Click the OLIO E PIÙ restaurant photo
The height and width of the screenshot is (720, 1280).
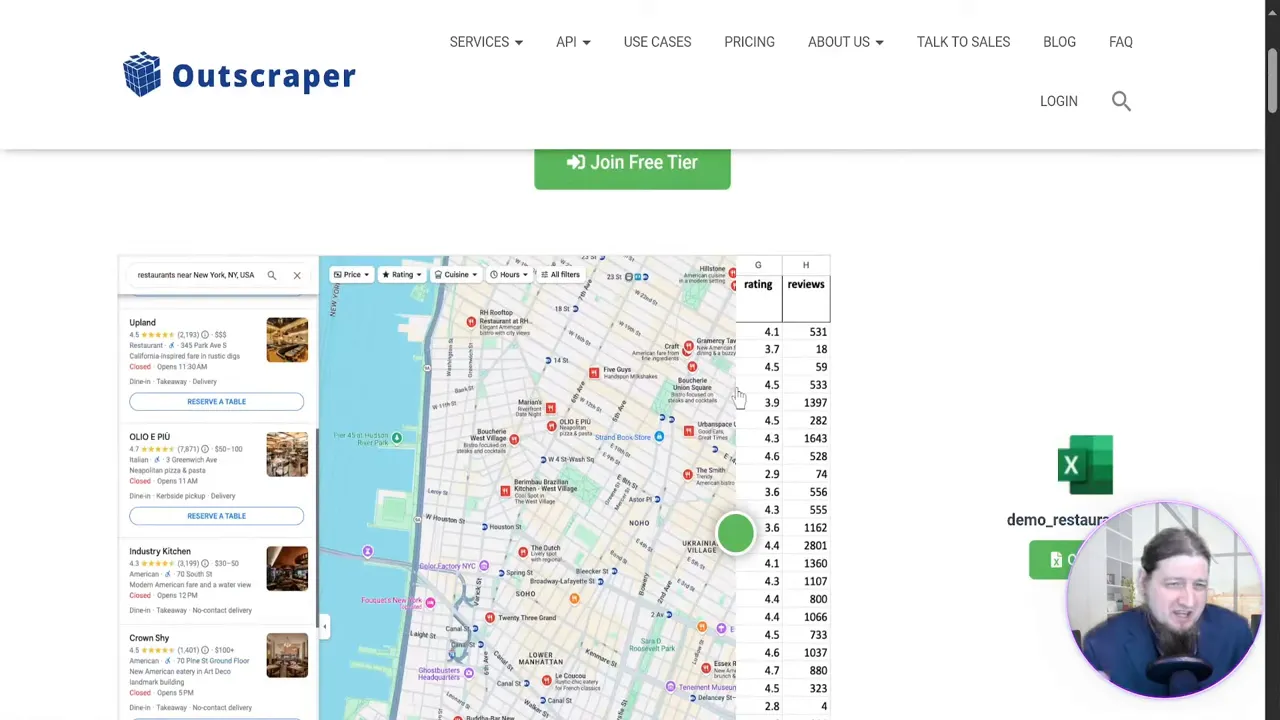pos(287,454)
